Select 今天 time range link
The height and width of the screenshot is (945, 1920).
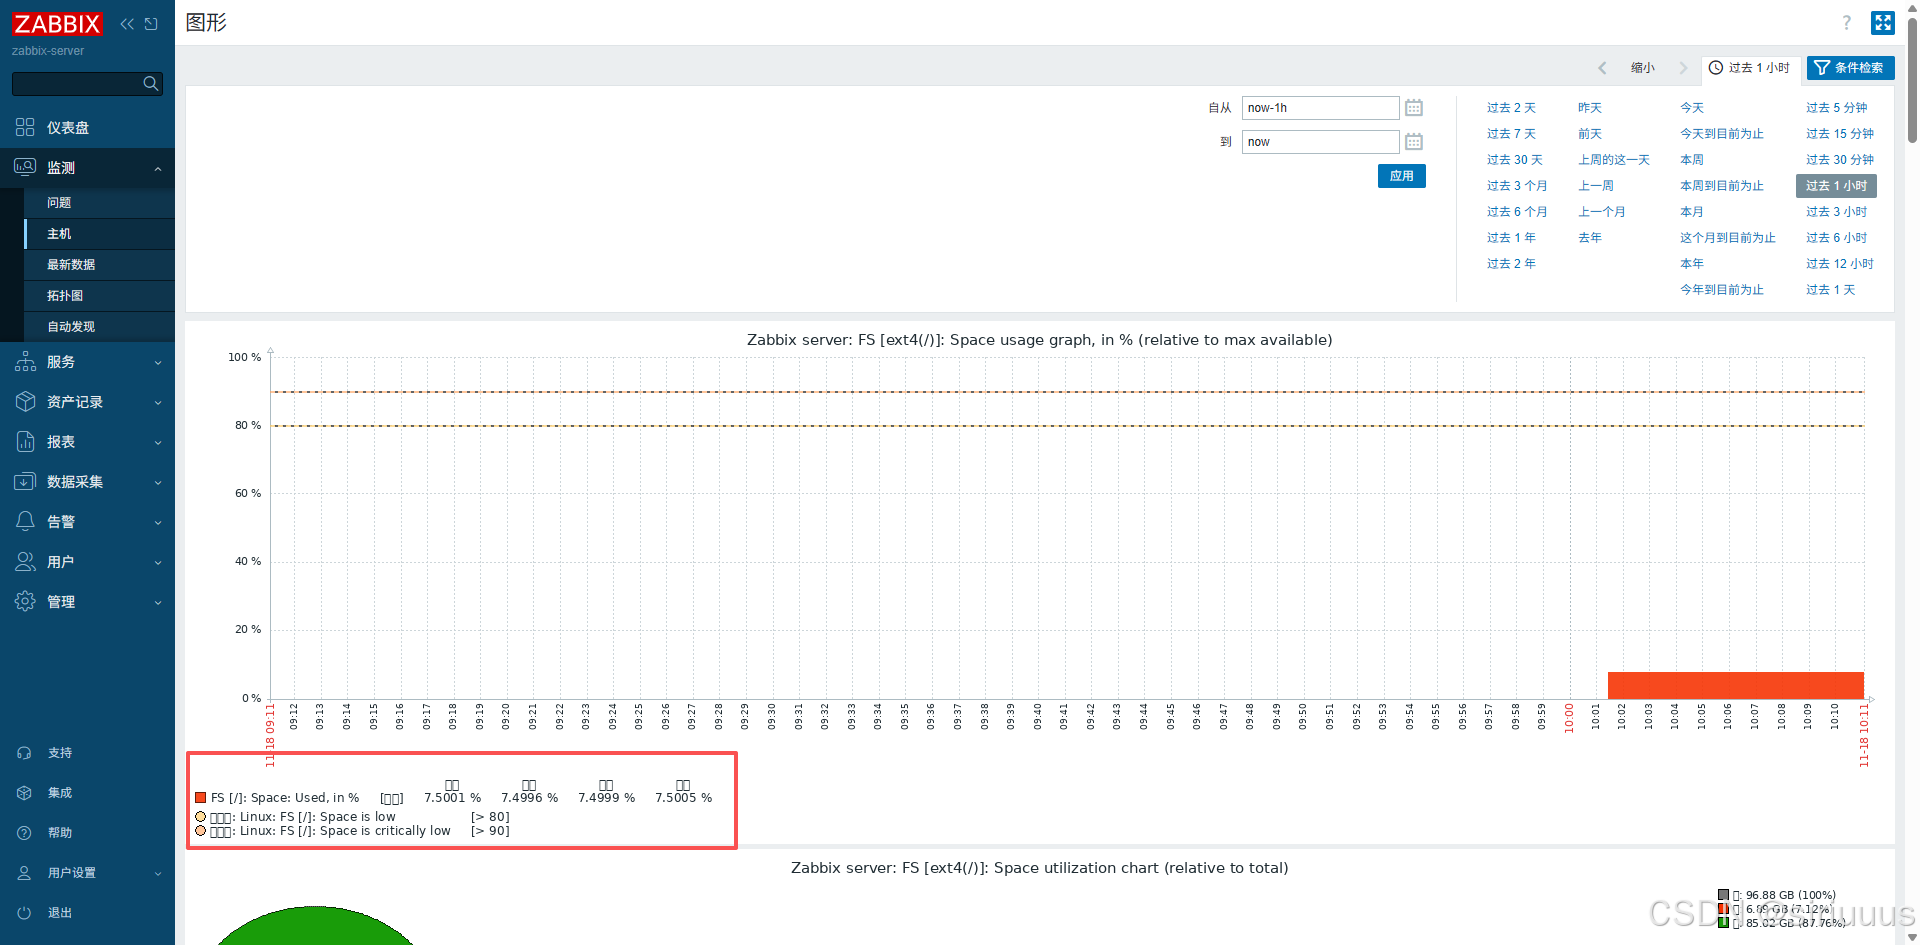[x=1691, y=108]
